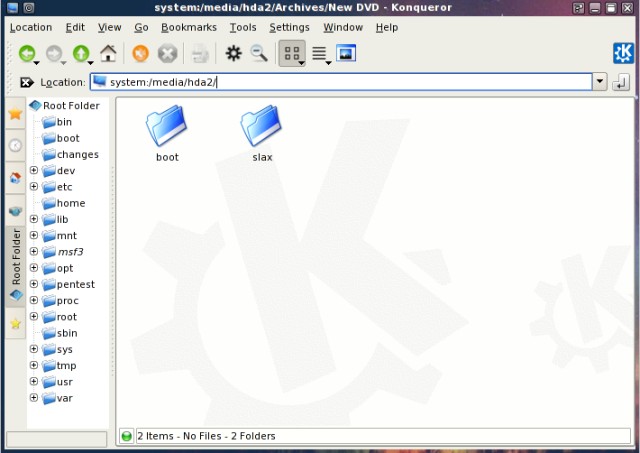The height and width of the screenshot is (453, 640).
Task: Expand the etc folder tree node
Action: click(34, 186)
